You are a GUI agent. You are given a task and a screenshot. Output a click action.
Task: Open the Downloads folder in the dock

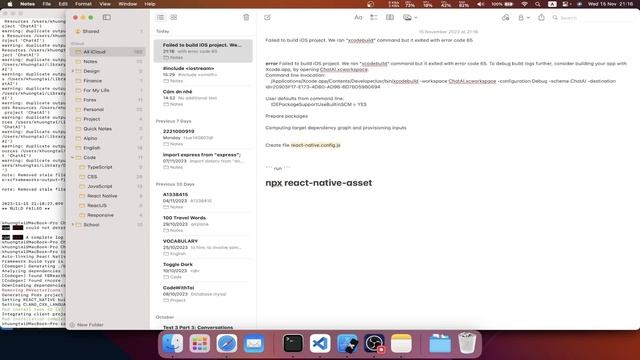coord(440,343)
